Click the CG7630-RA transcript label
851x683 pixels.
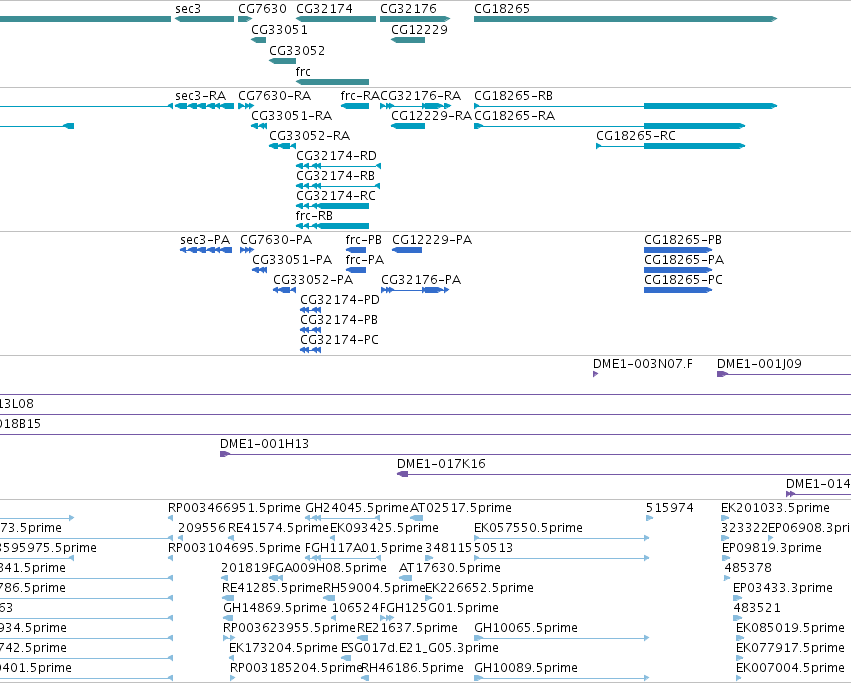click(275, 96)
